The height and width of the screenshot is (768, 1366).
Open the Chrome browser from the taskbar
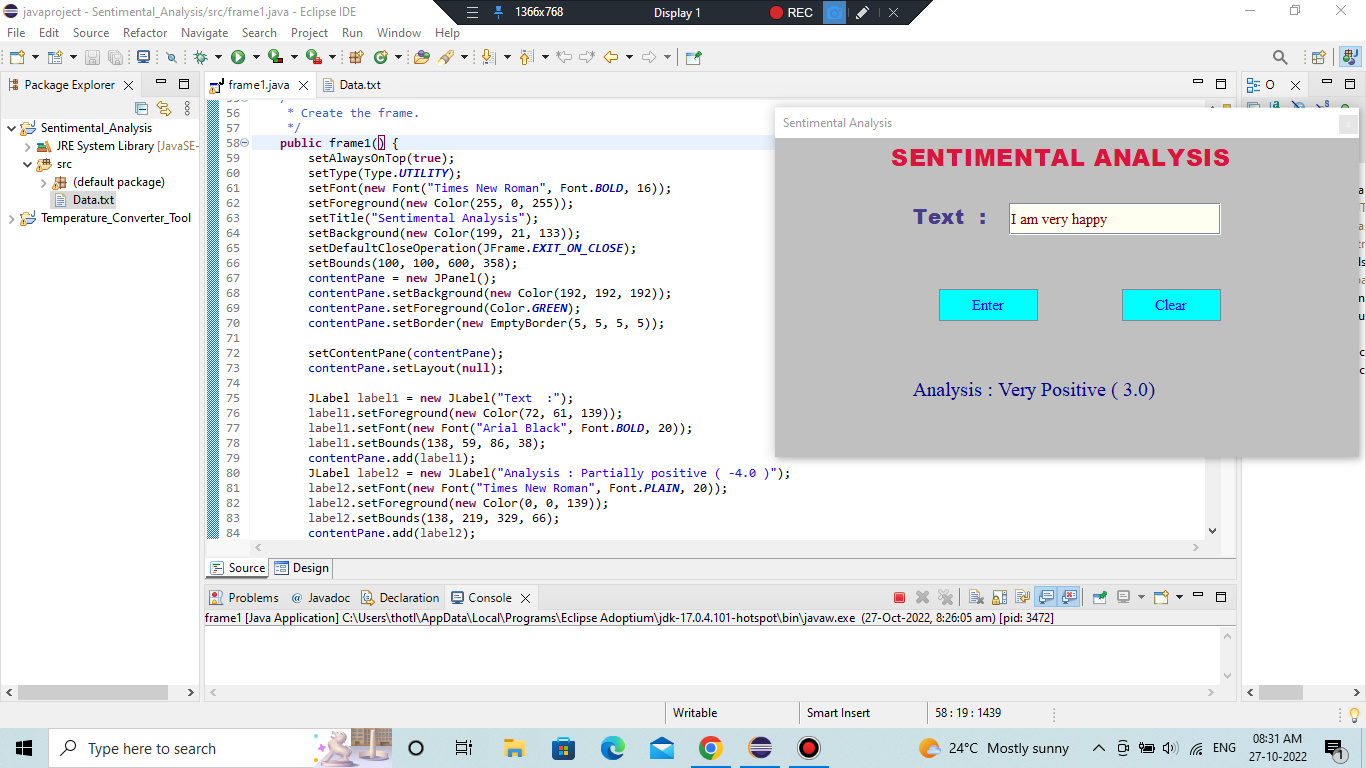711,747
